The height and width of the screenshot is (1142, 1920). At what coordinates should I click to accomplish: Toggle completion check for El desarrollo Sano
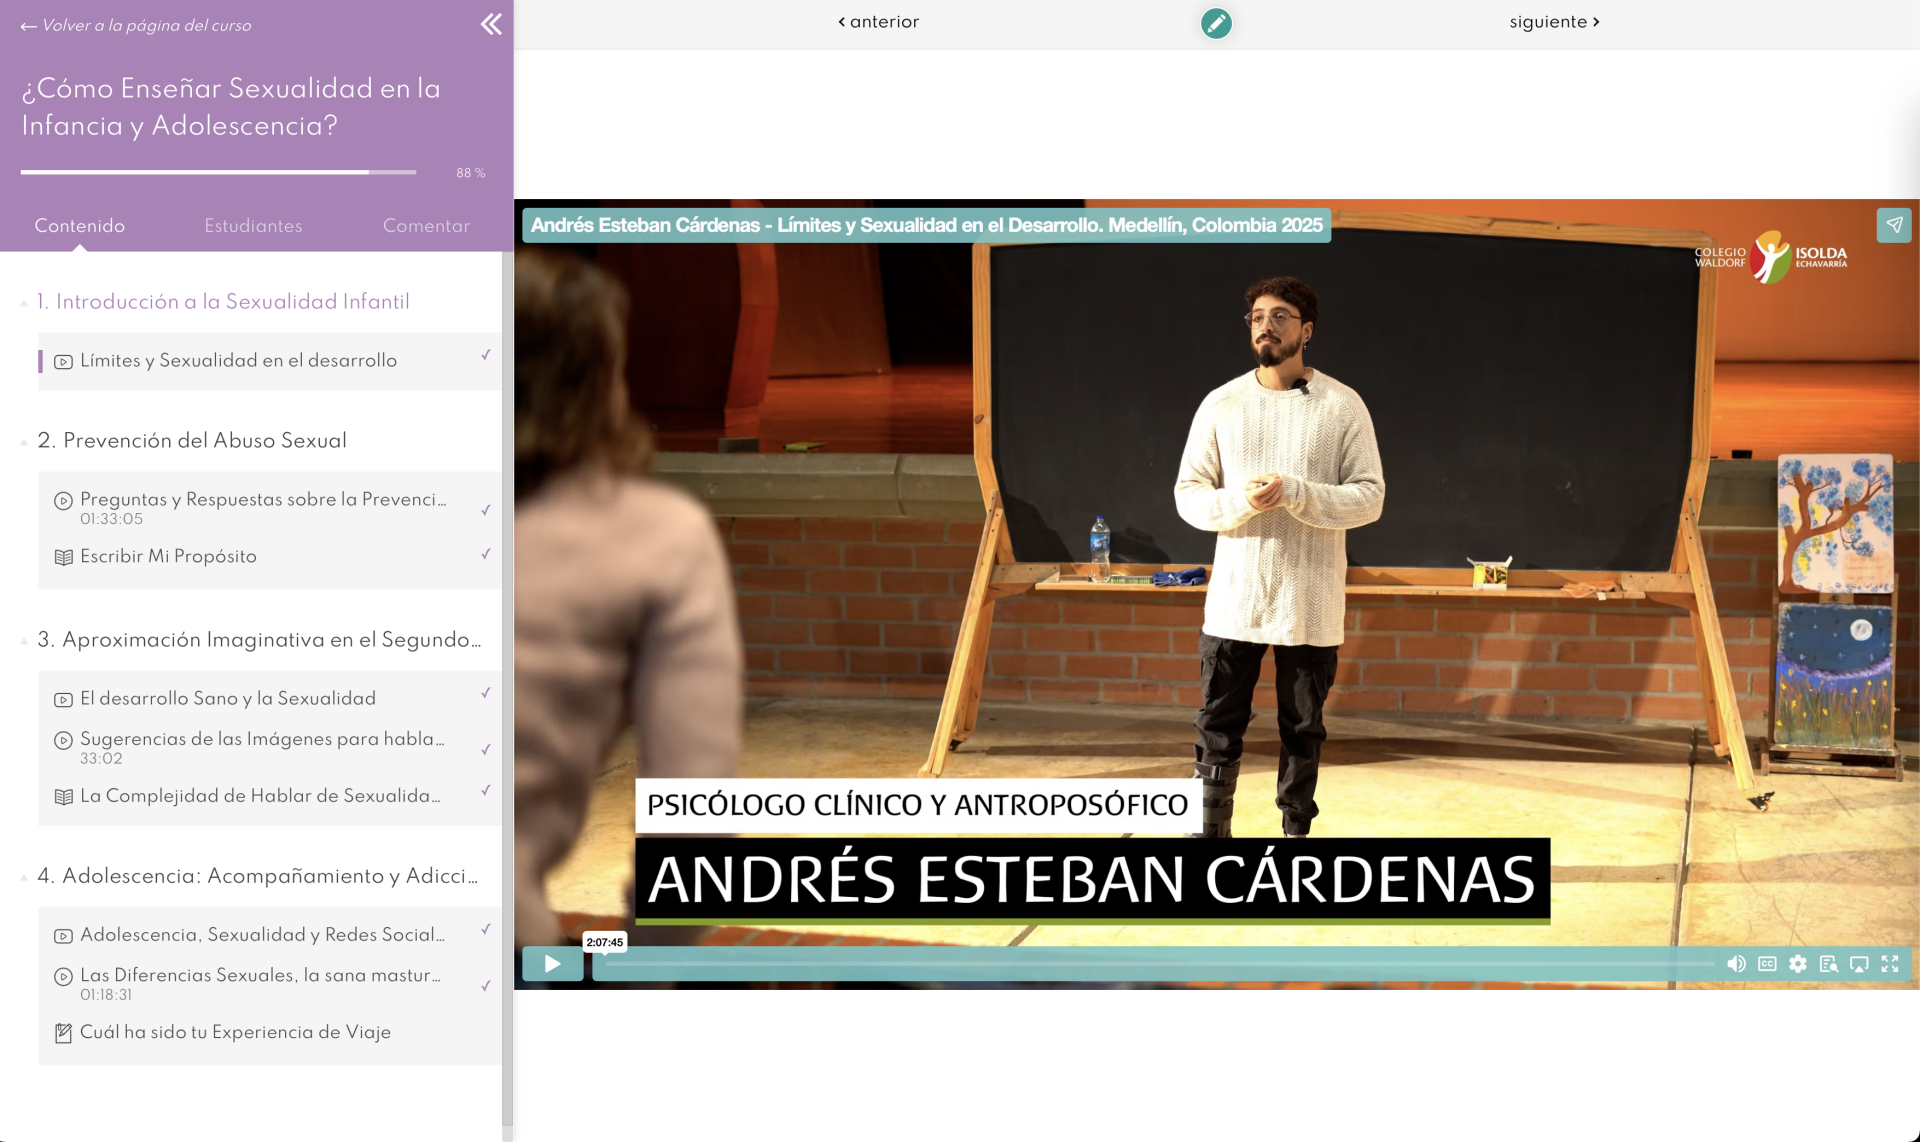click(x=486, y=693)
